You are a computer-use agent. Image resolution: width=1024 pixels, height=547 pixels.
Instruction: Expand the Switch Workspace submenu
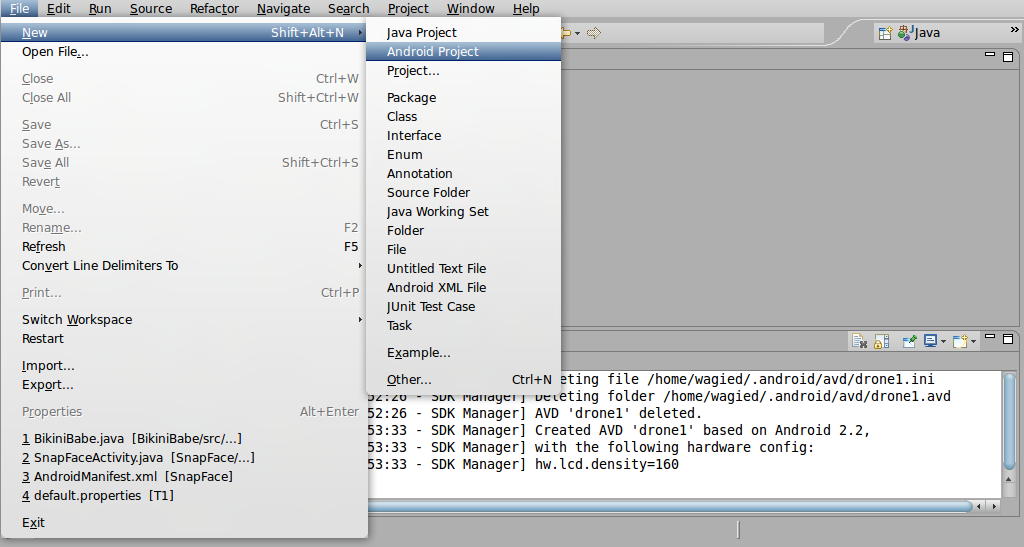(184, 320)
